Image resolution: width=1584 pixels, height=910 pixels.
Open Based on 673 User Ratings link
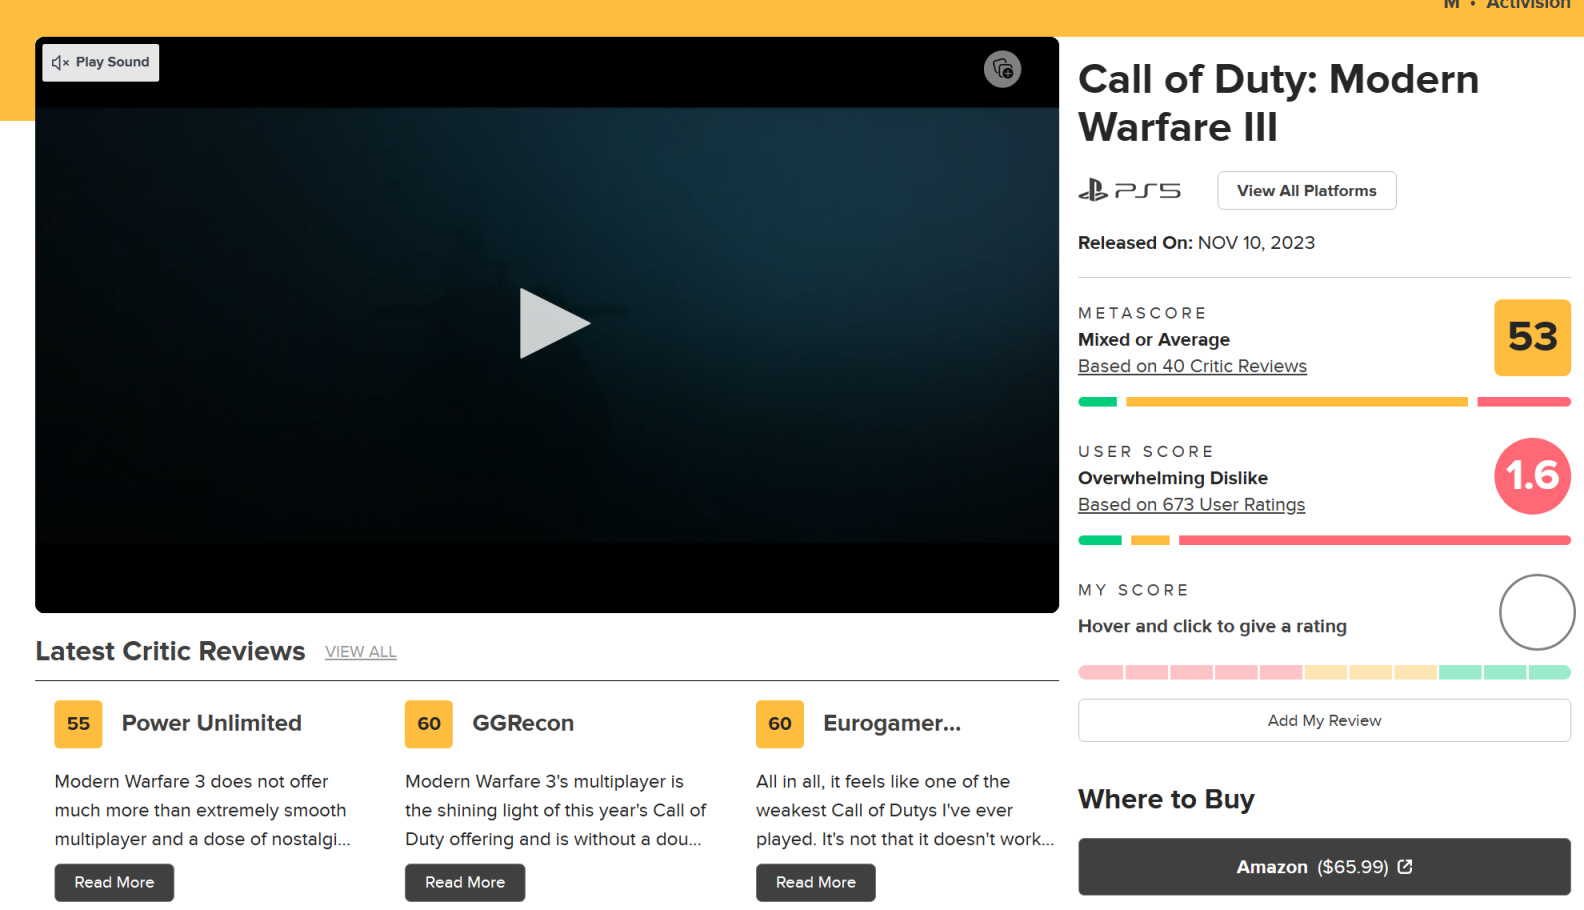1191,505
